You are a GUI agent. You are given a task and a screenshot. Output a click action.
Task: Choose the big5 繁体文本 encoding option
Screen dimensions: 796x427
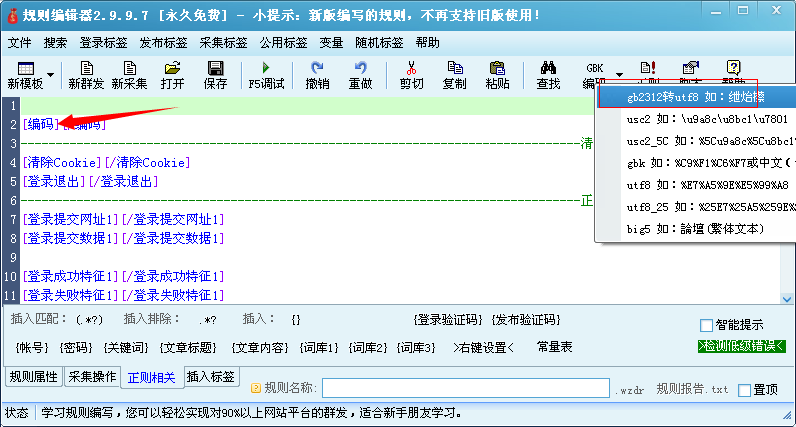(695, 229)
